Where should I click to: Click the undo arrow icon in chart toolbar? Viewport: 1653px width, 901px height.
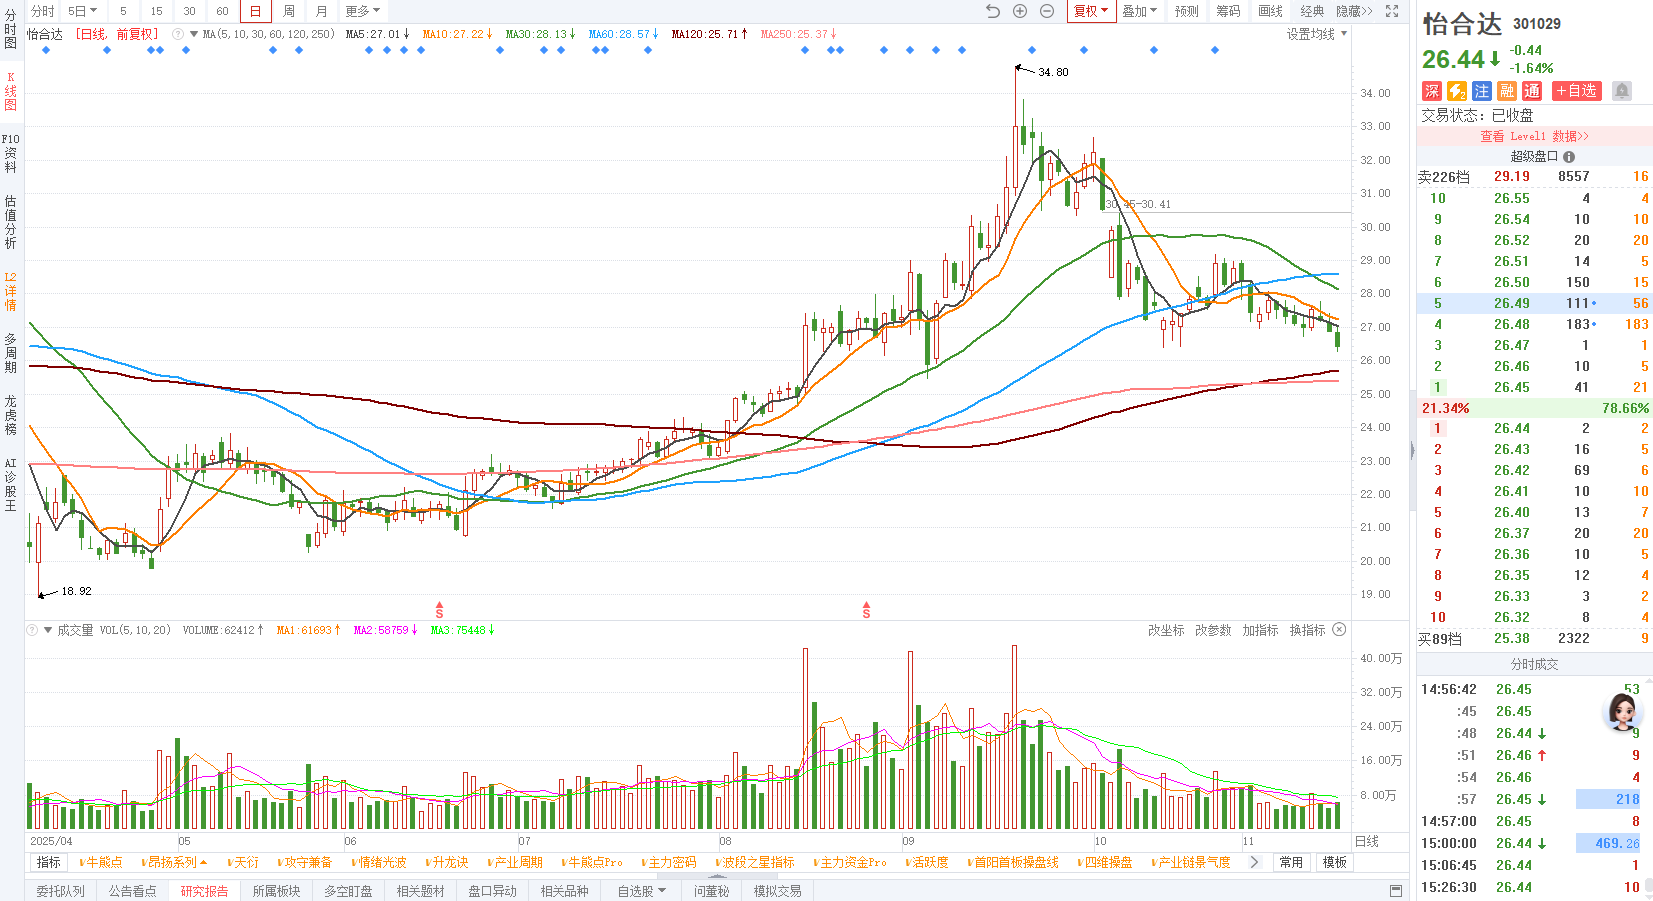(x=992, y=11)
